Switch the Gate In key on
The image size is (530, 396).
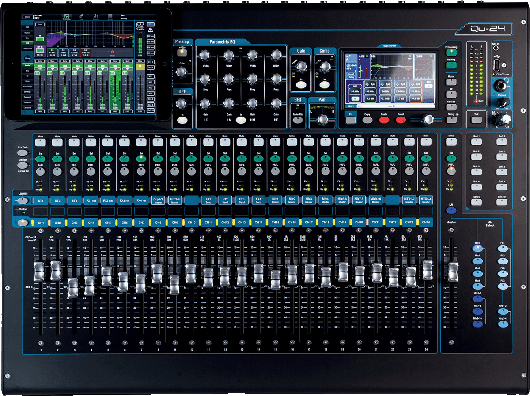click(301, 84)
